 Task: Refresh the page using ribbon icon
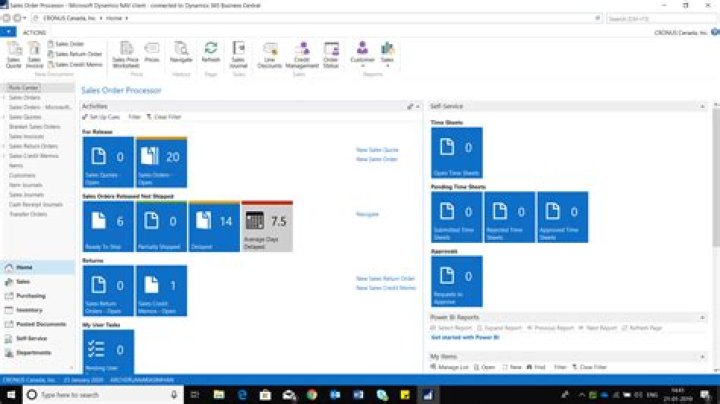tap(211, 52)
